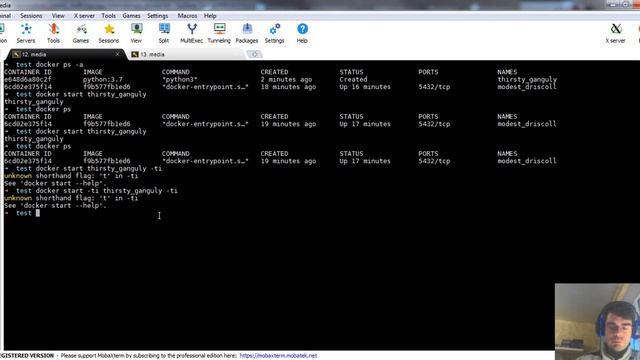
Task: Open the Tunneling icon
Action: tap(219, 33)
